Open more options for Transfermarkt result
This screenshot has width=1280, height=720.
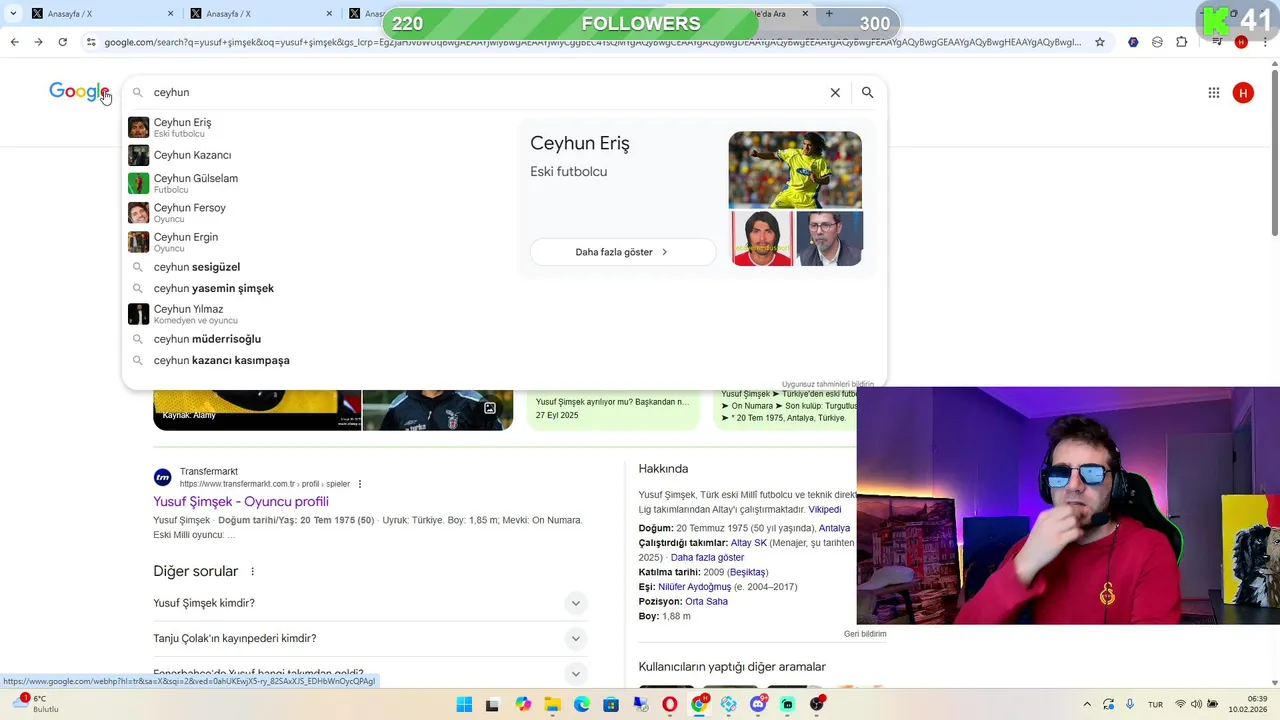360,484
